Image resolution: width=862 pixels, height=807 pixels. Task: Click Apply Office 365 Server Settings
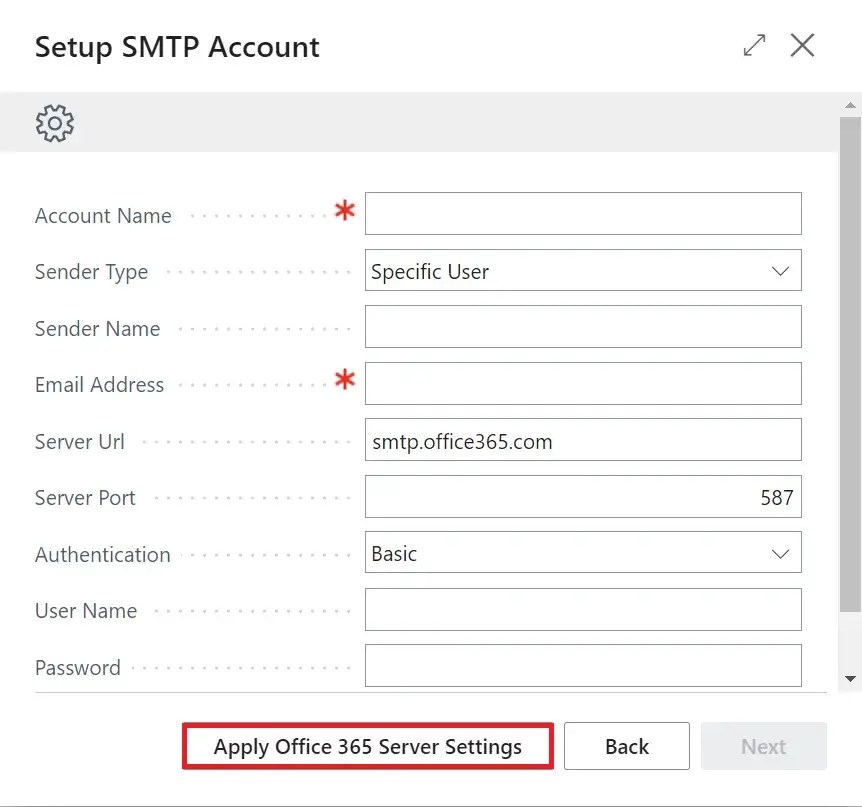pyautogui.click(x=367, y=746)
